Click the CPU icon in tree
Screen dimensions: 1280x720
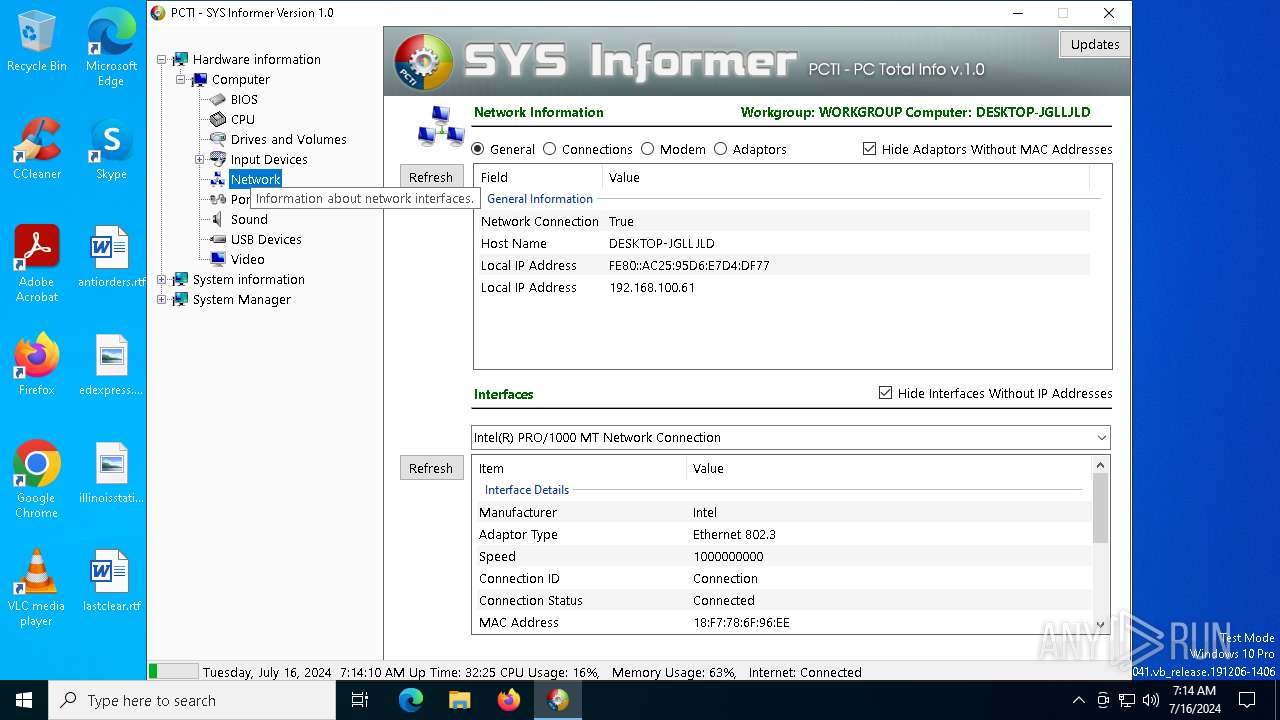(217, 119)
